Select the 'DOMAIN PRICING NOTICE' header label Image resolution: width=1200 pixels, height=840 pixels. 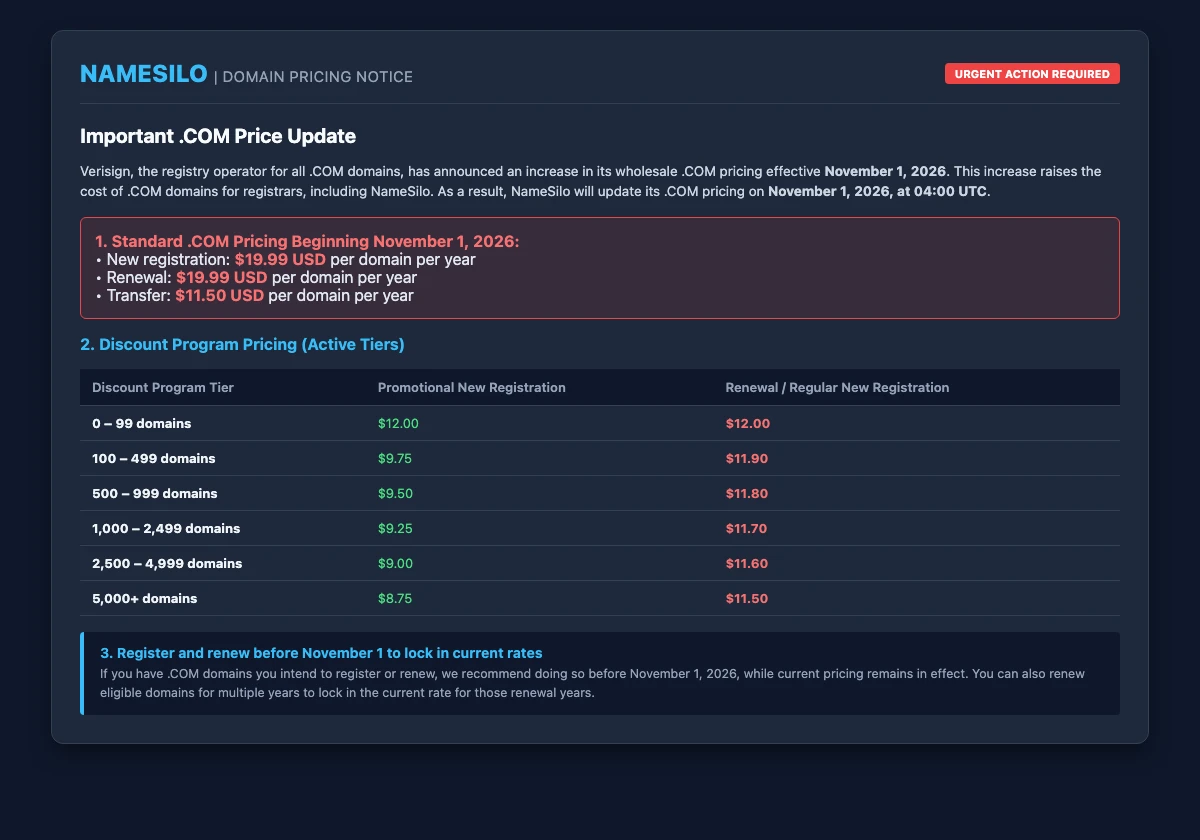[318, 77]
